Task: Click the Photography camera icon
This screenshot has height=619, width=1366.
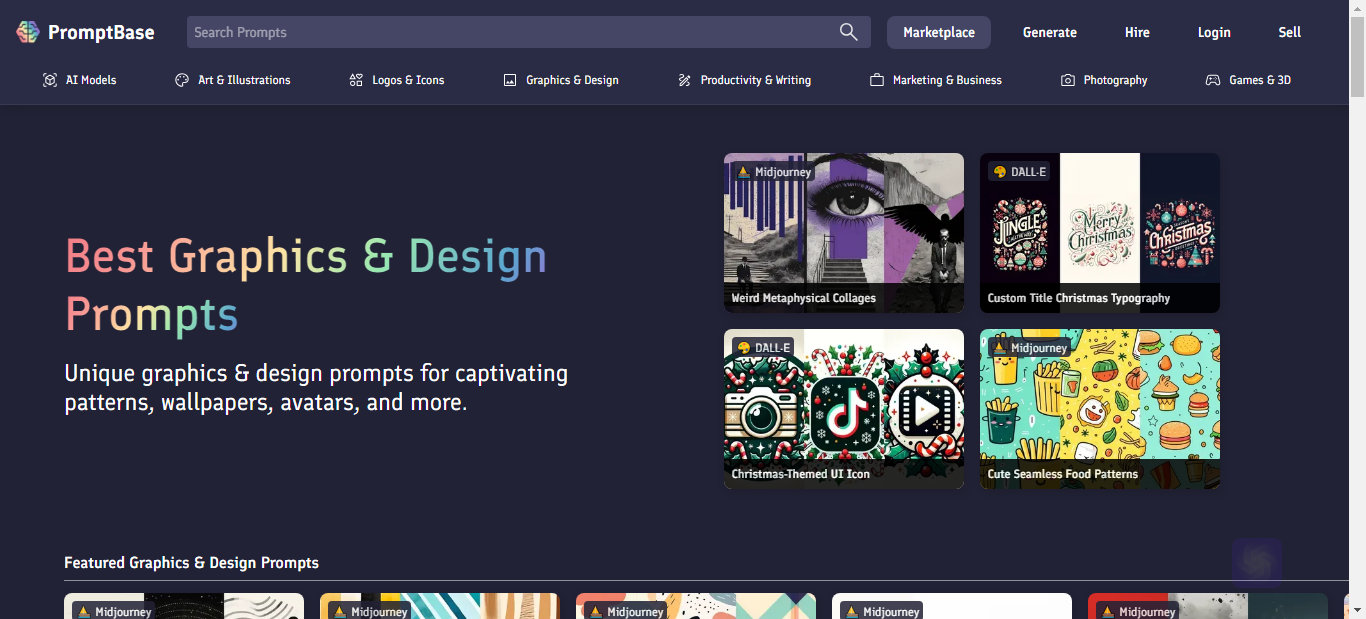Action: coord(1068,80)
